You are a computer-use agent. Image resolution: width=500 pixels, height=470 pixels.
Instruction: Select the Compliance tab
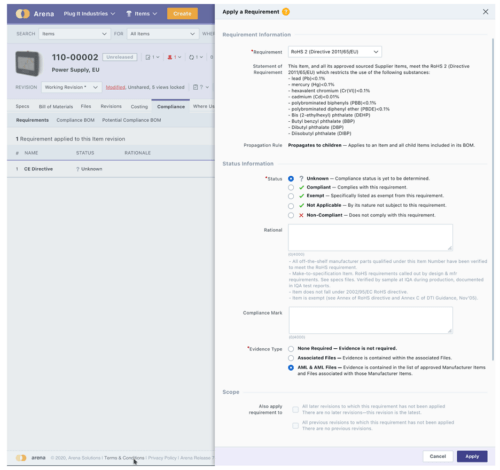pos(171,107)
